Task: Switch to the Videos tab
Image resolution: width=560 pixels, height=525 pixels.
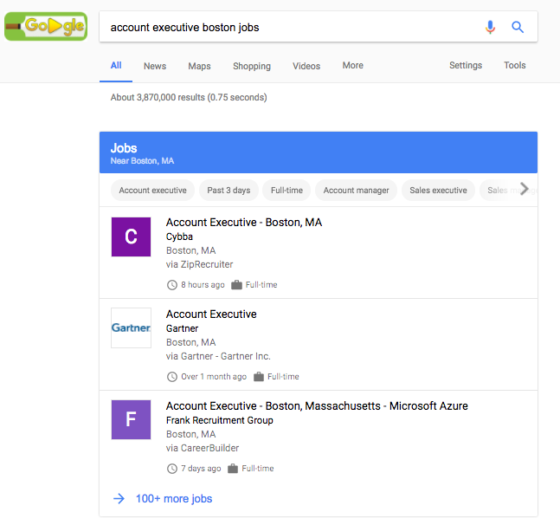Action: click(x=306, y=66)
